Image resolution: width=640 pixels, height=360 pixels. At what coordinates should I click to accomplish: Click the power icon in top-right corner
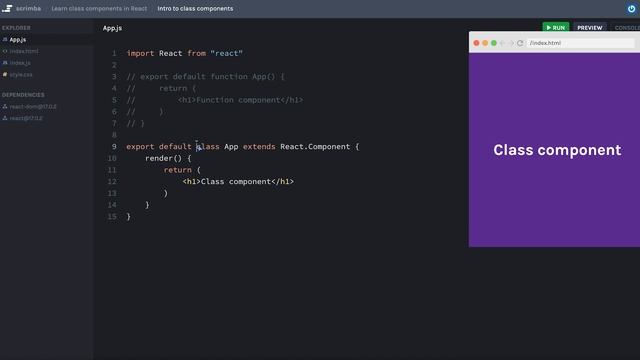click(x=631, y=9)
